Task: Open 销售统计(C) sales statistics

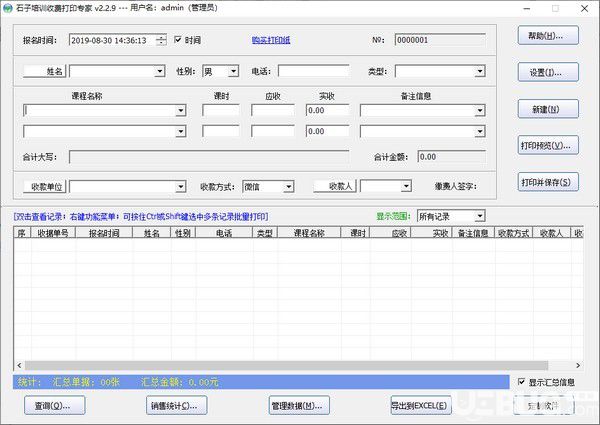Action: pyautogui.click(x=176, y=405)
